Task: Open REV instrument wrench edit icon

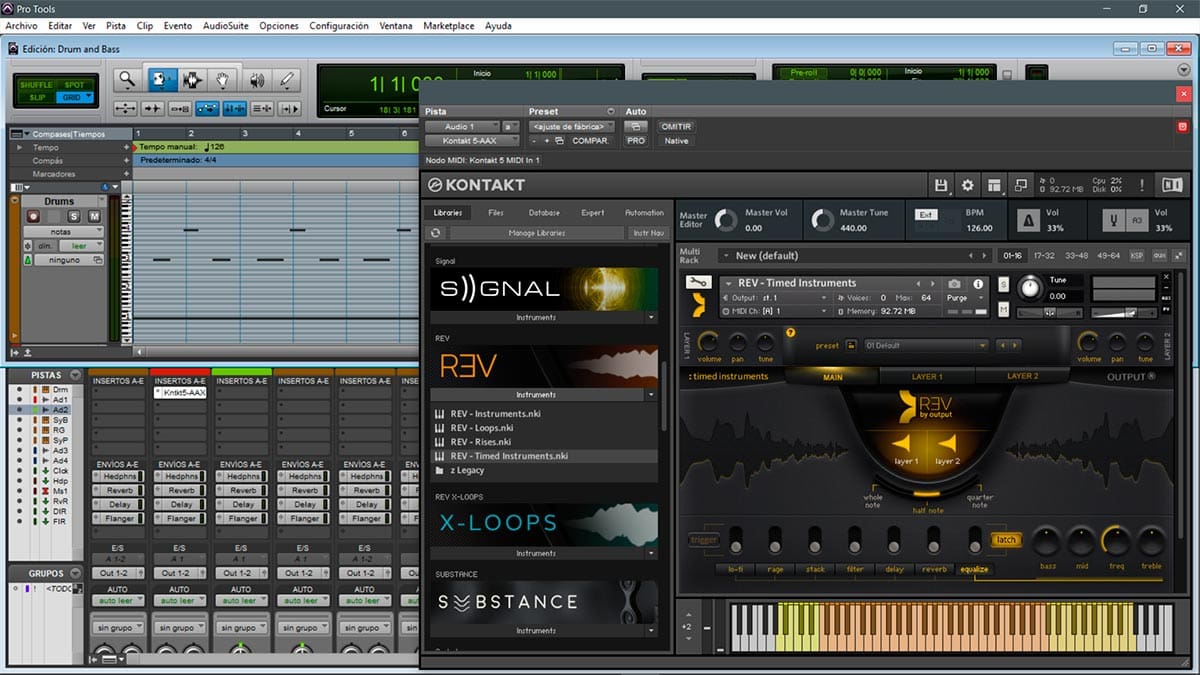Action: [698, 283]
